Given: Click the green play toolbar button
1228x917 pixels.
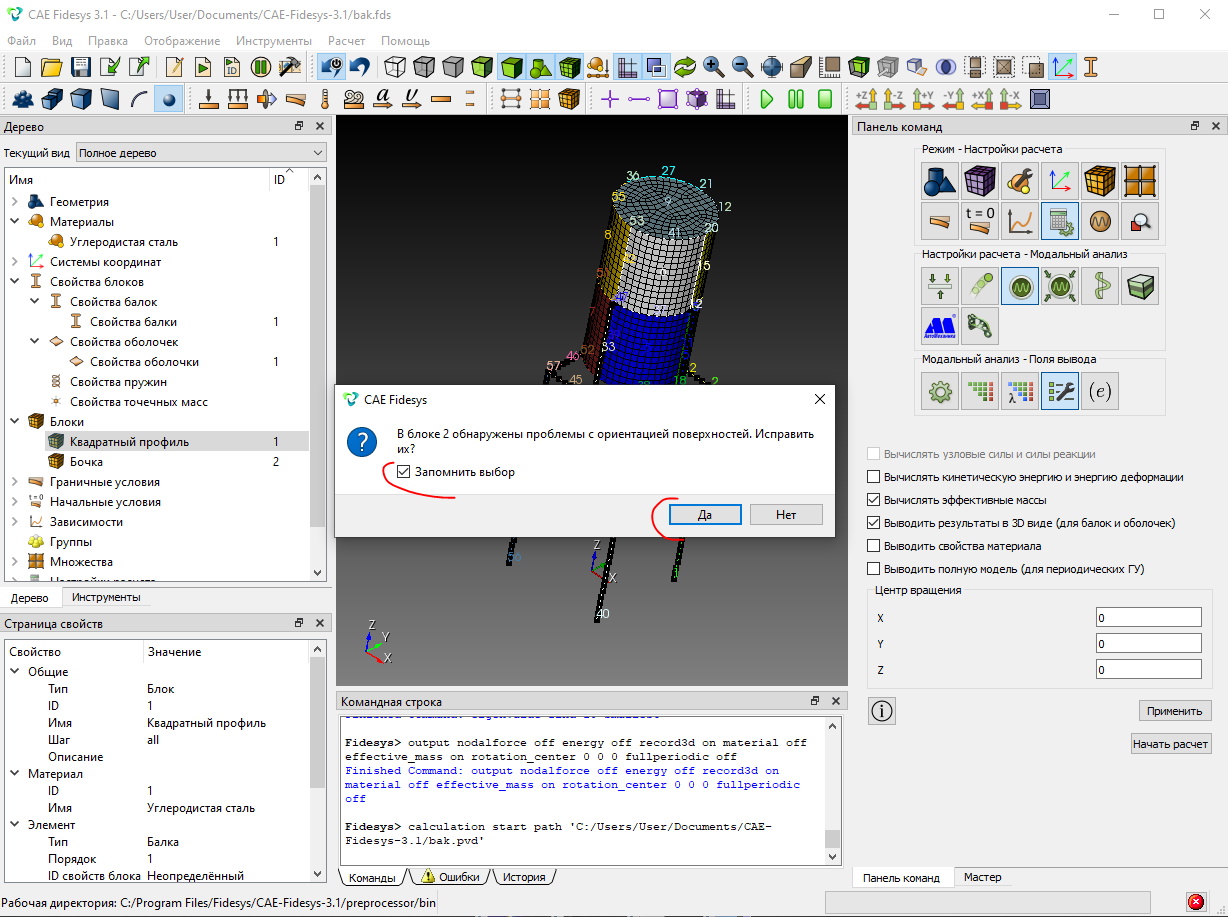Looking at the screenshot, I should coord(767,99).
